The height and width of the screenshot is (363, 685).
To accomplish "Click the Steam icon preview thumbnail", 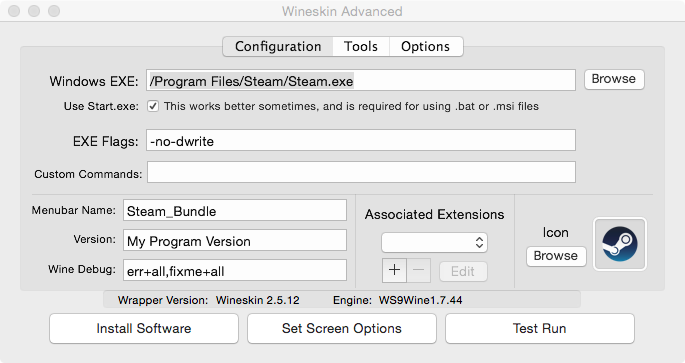I will pos(619,244).
